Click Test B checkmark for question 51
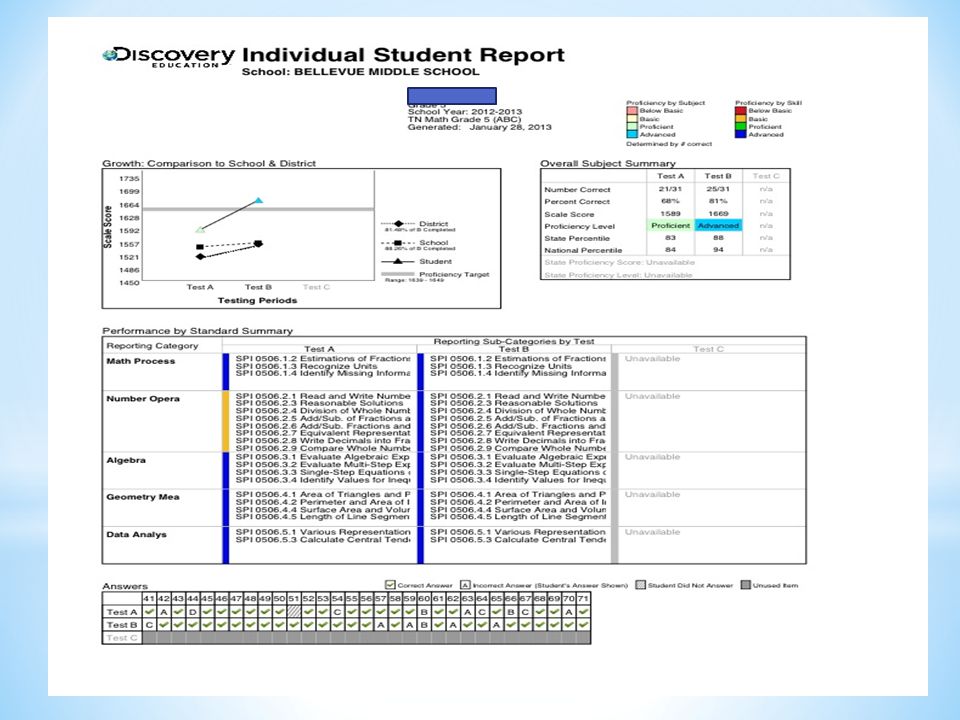 point(294,624)
